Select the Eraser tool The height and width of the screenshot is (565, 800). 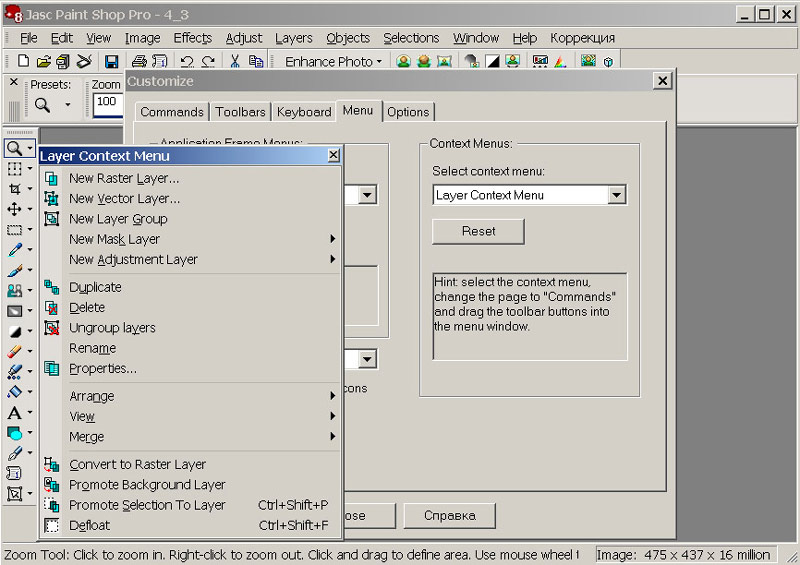coord(14,351)
